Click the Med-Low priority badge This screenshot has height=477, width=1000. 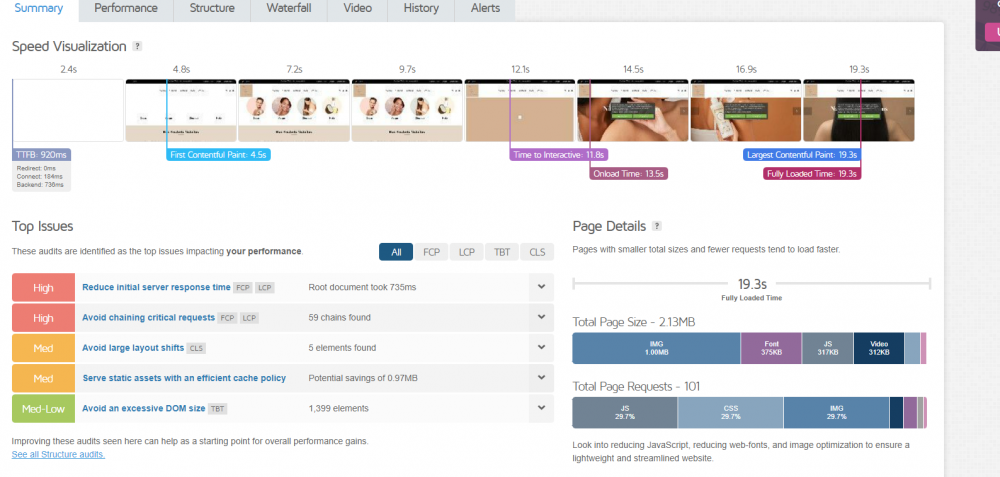pyautogui.click(x=43, y=409)
